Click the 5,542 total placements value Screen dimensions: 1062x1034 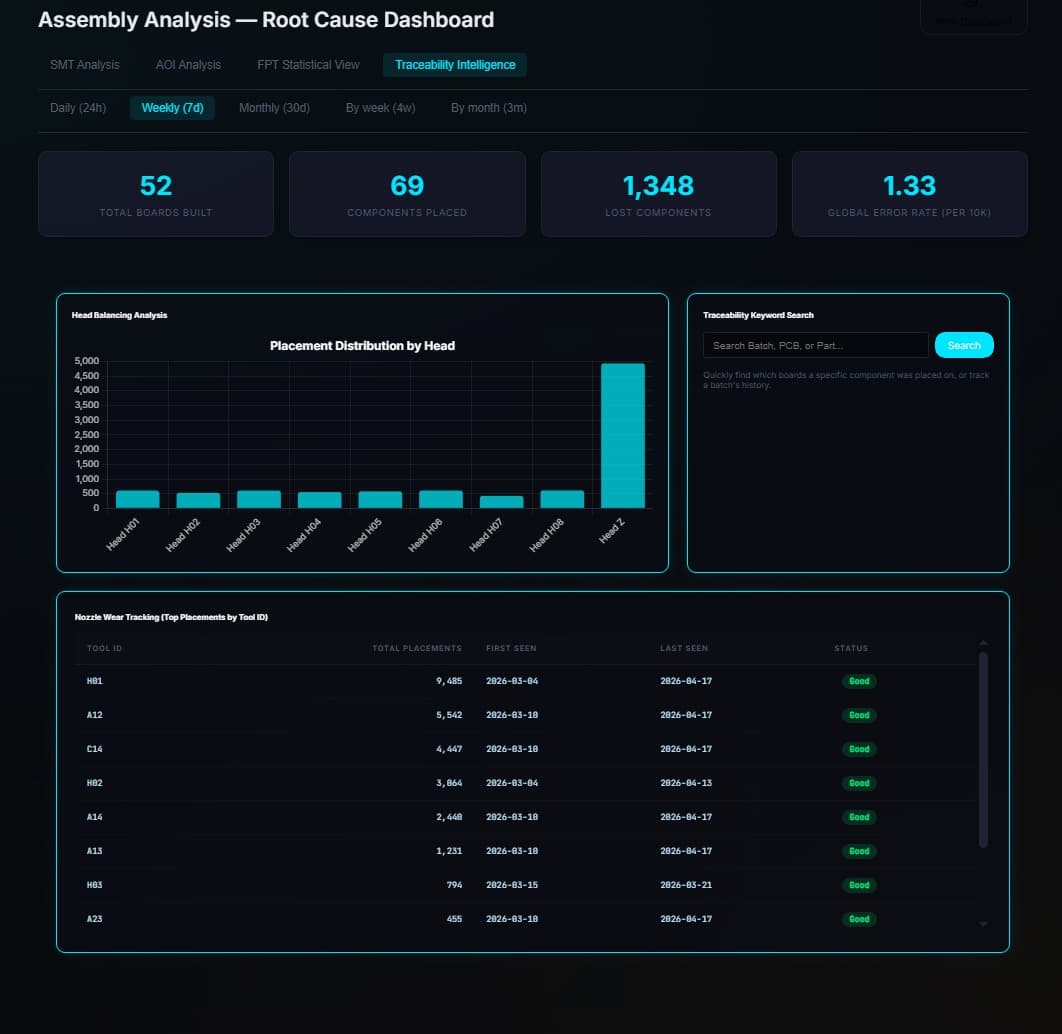tap(449, 715)
